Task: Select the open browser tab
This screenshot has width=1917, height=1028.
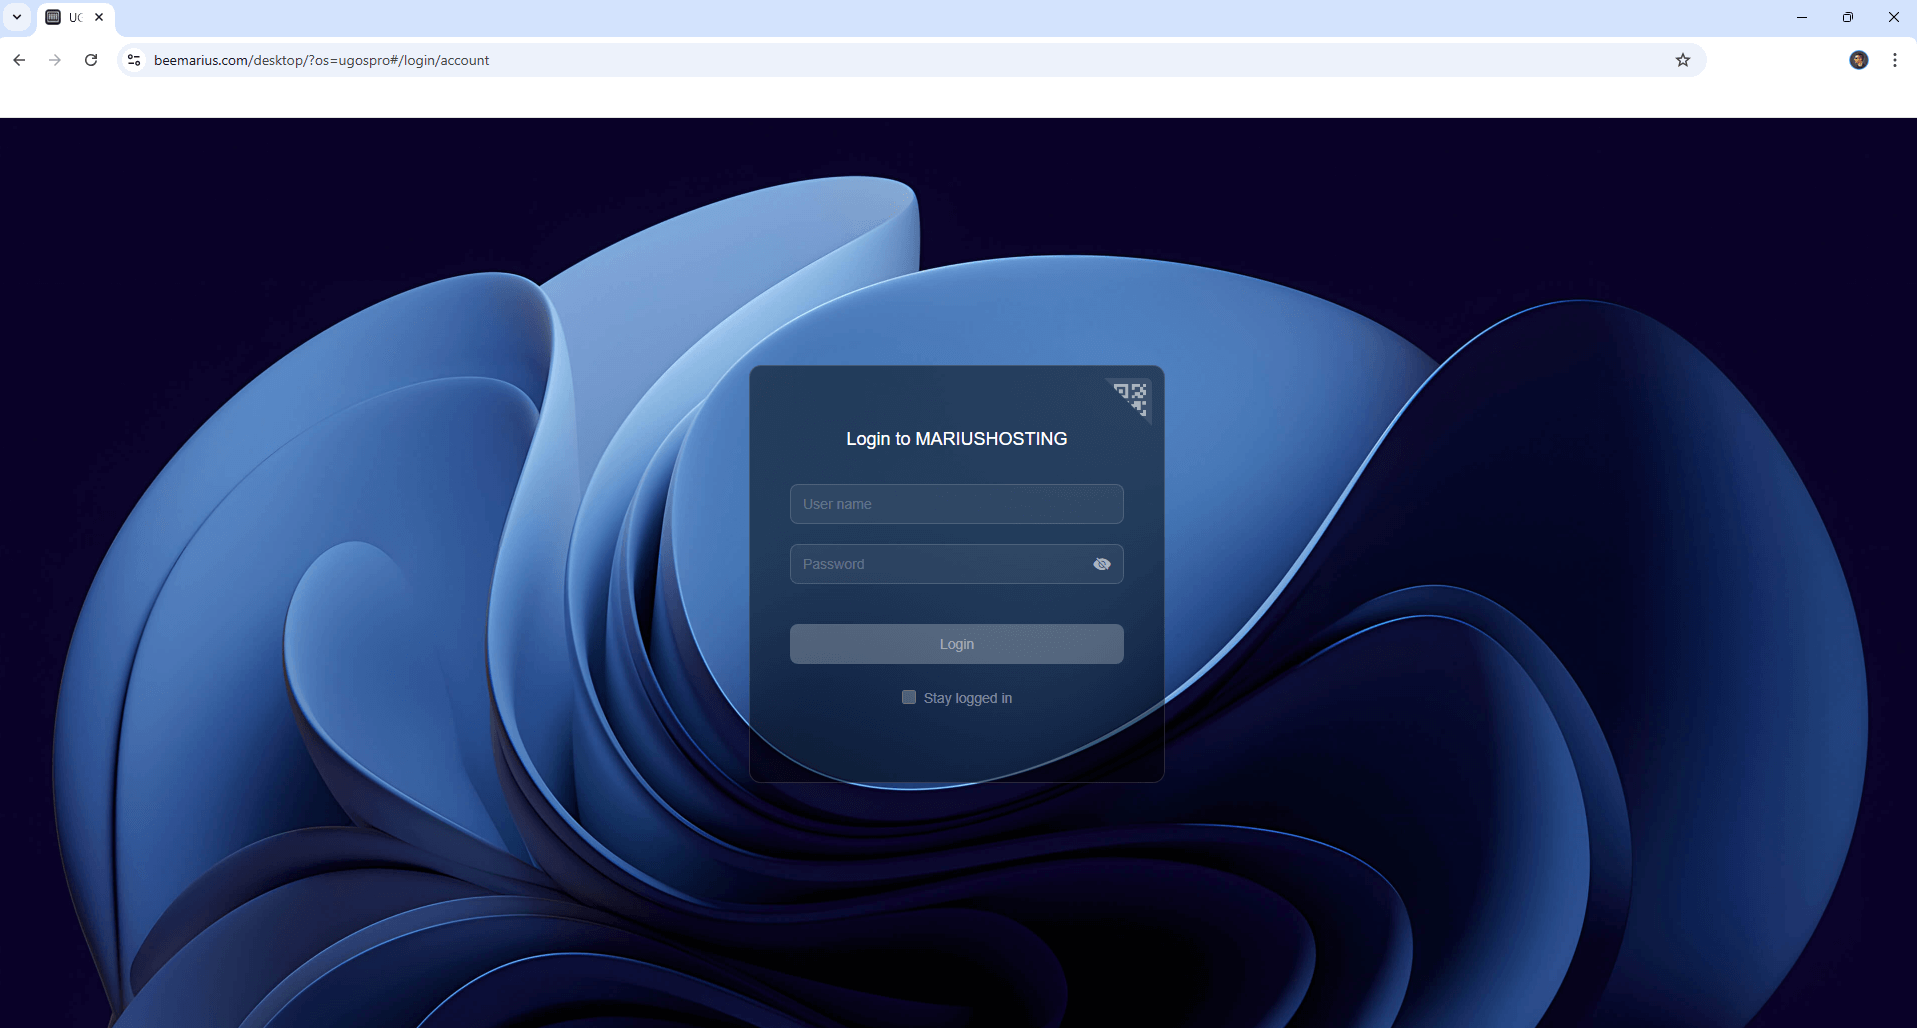Action: click(x=70, y=17)
